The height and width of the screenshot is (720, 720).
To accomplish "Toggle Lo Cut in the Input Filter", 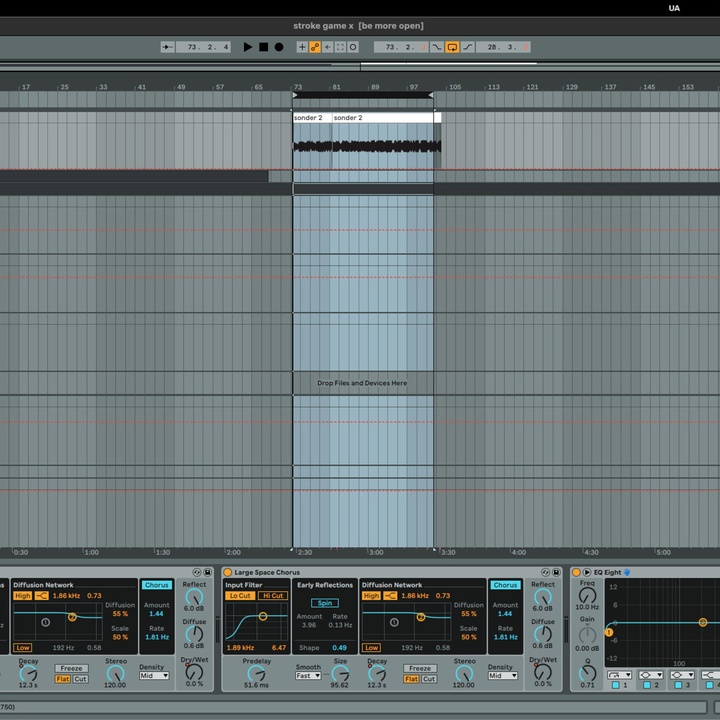I will [x=240, y=596].
